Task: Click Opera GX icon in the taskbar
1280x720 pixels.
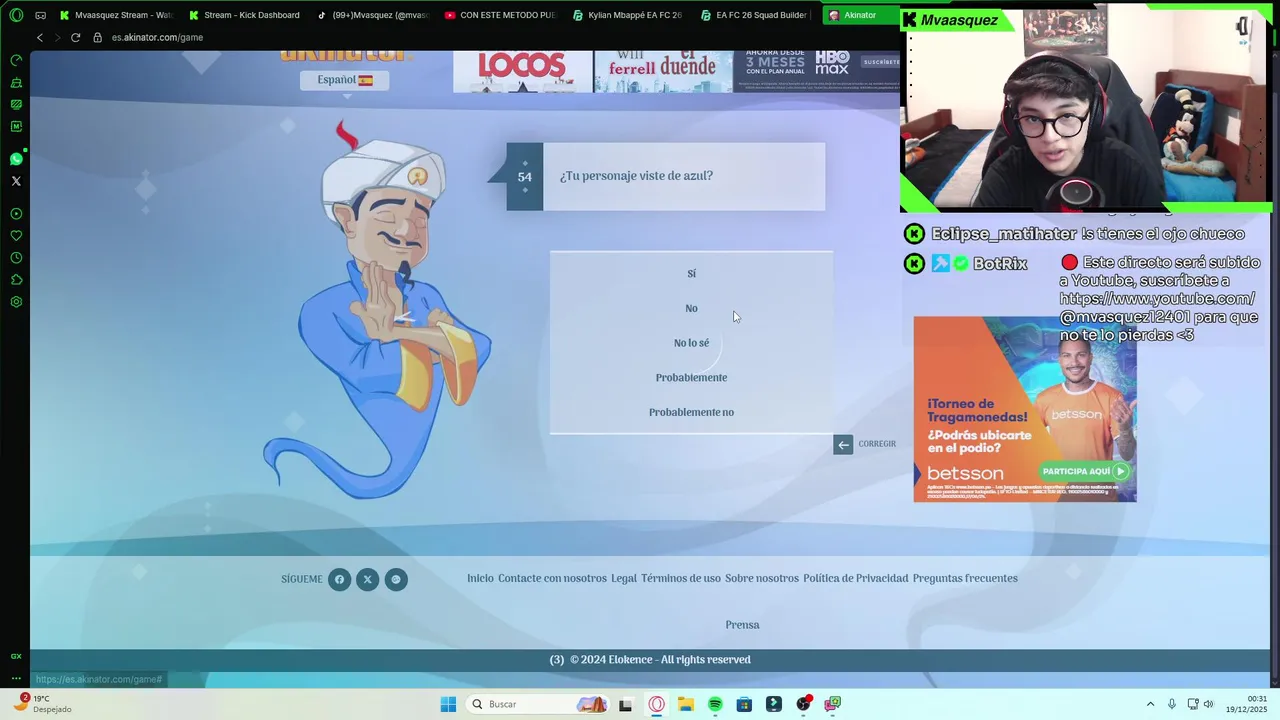Action: coord(656,704)
